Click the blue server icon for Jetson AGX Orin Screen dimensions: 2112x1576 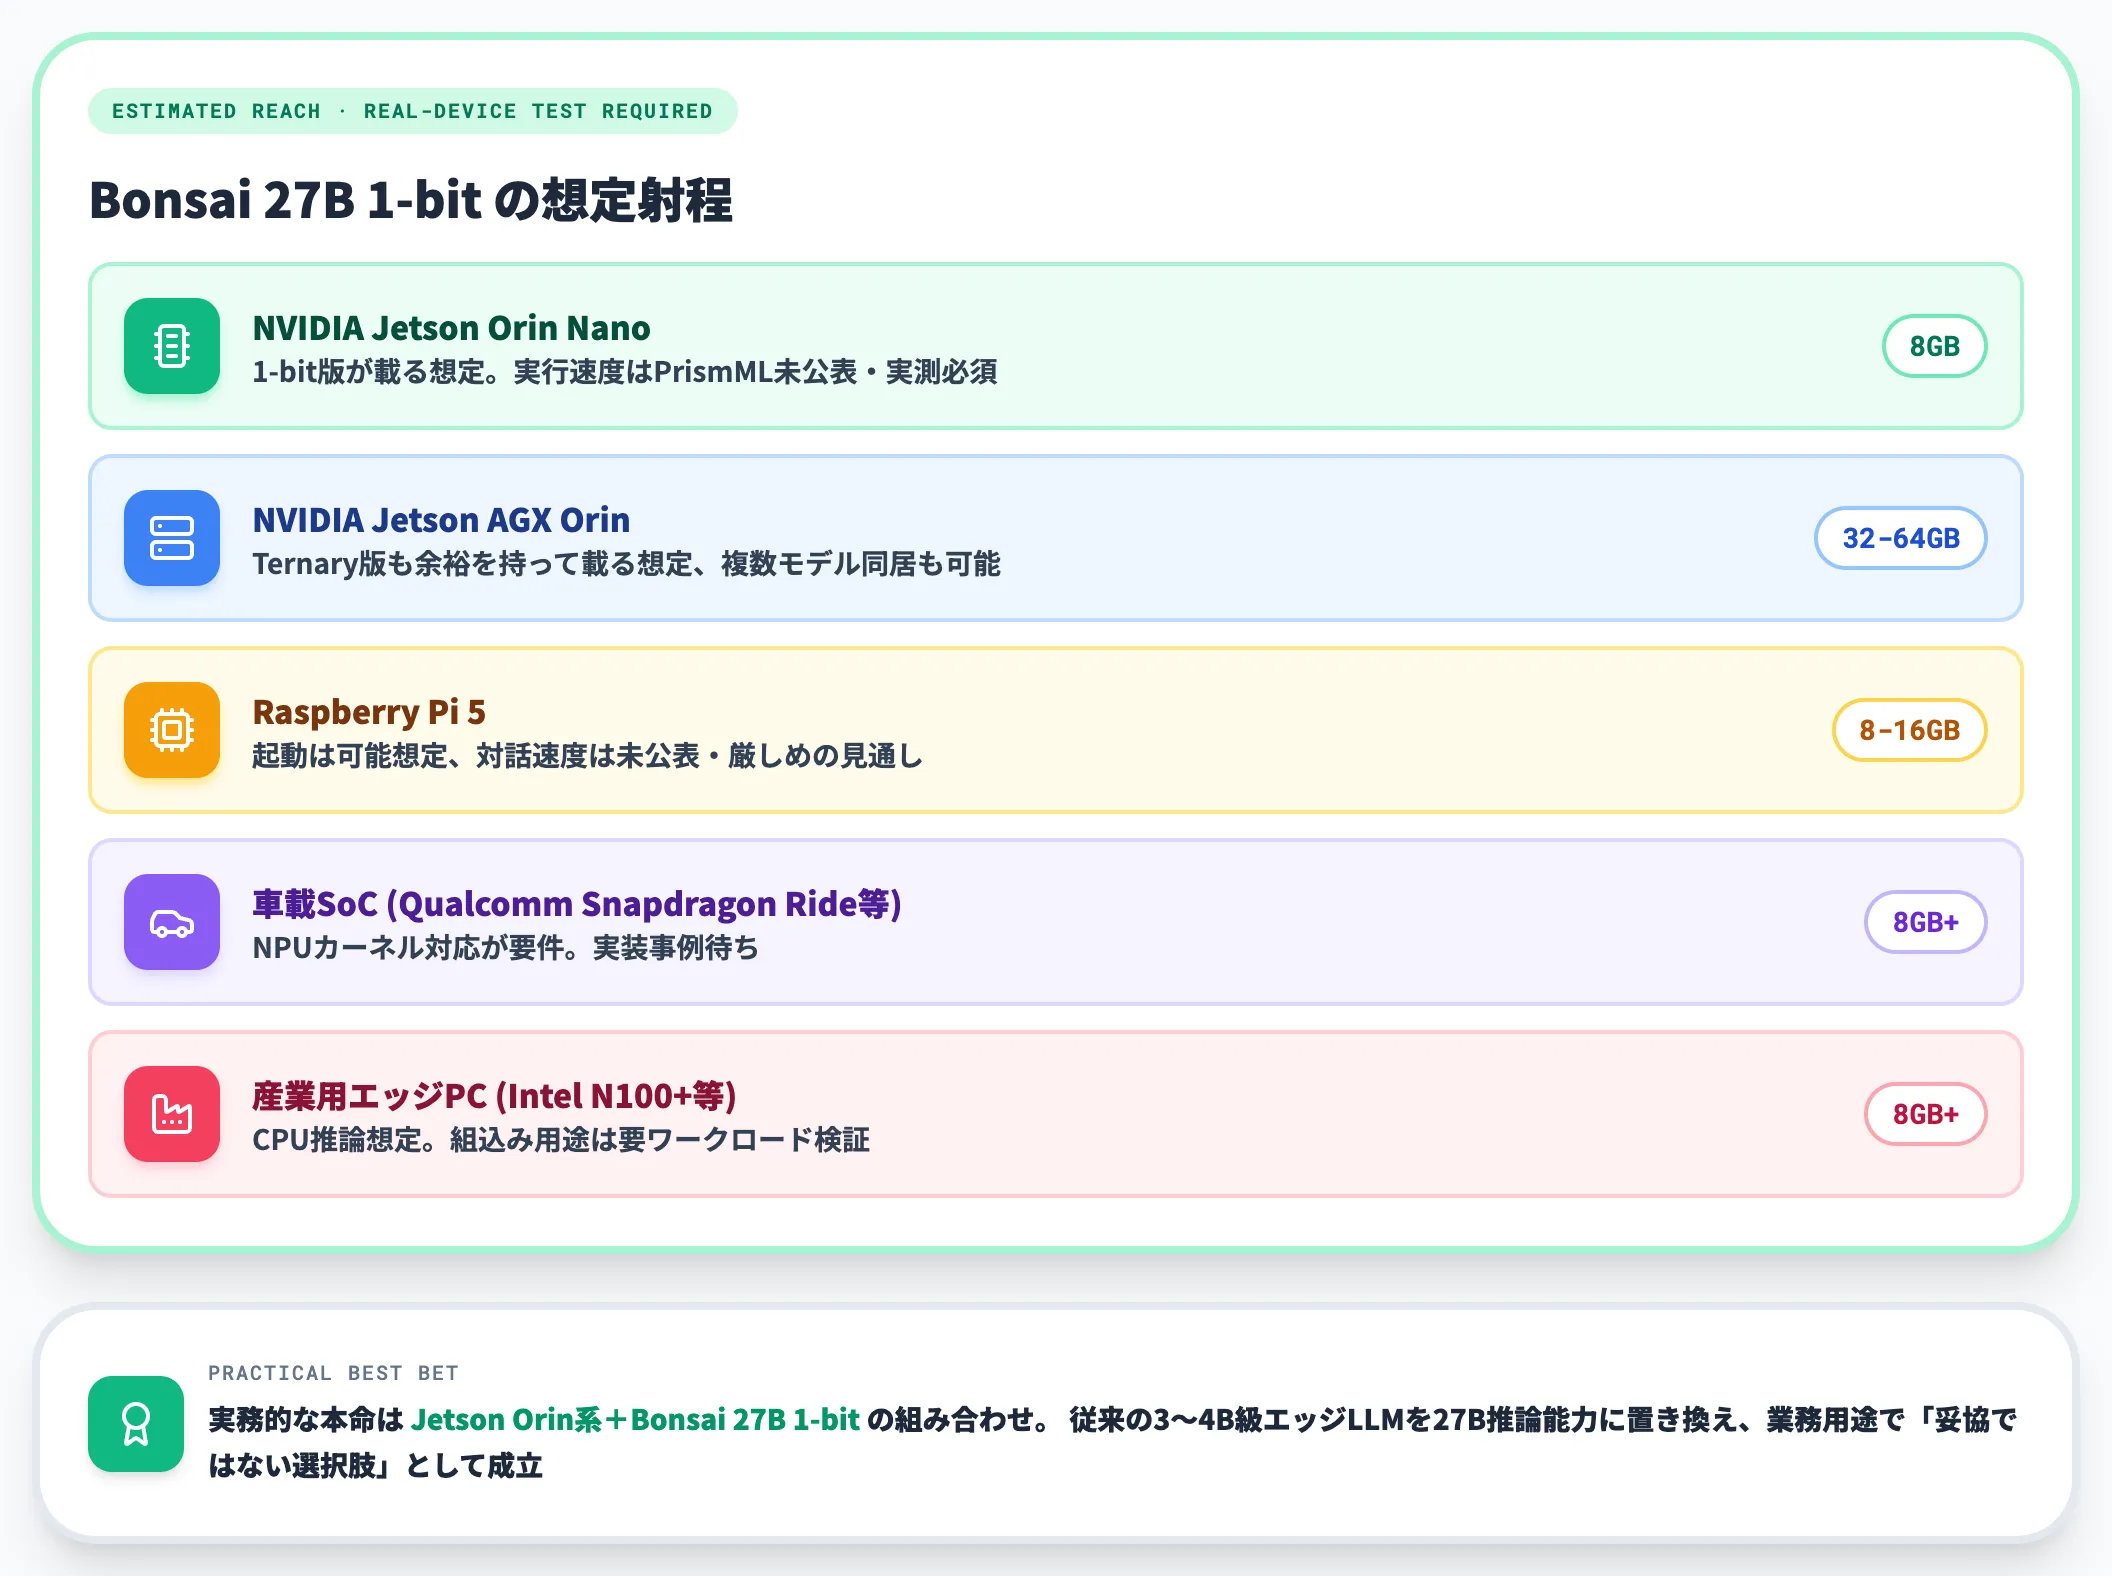[x=172, y=538]
